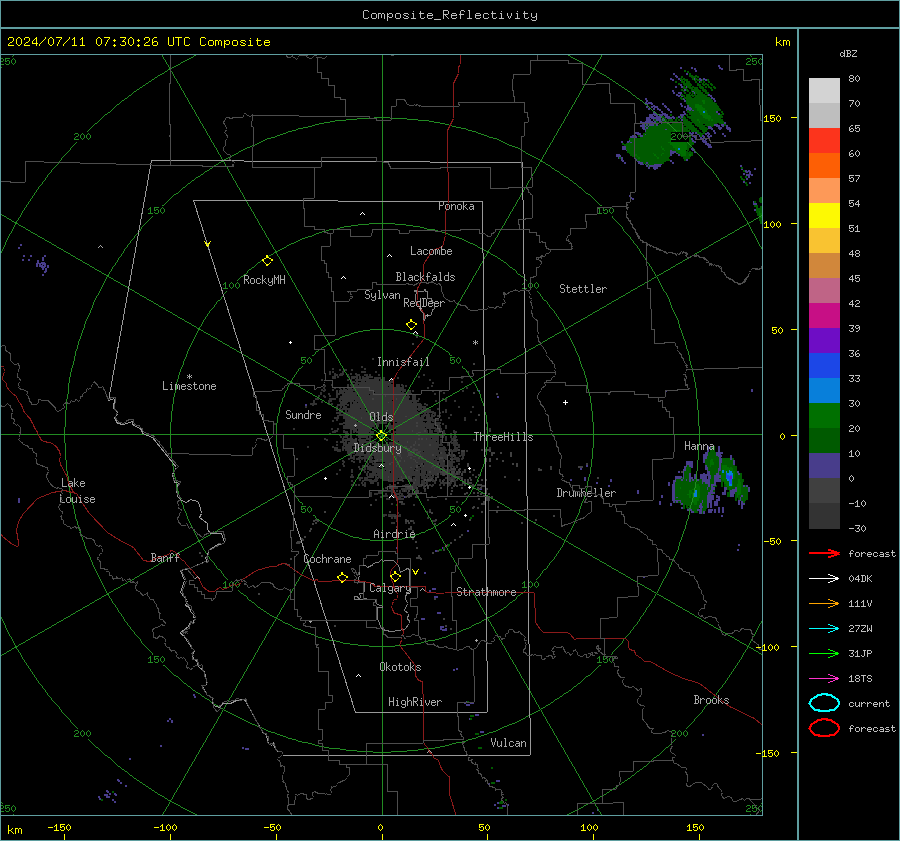The width and height of the screenshot is (900, 841).
Task: Click the green 31JP arrow icon
Action: tap(824, 653)
